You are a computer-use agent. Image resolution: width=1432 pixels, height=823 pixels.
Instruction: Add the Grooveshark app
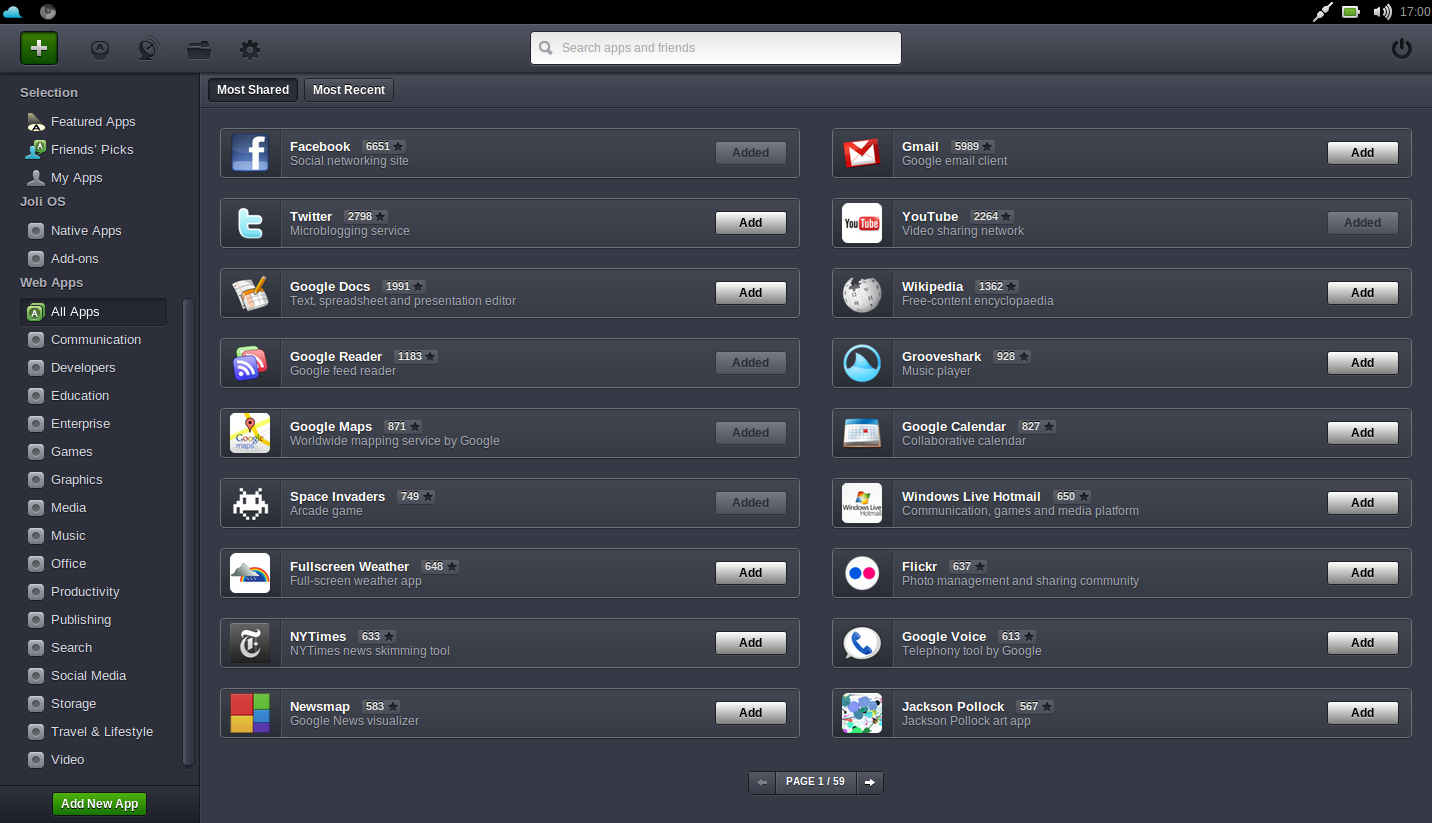(x=1363, y=363)
